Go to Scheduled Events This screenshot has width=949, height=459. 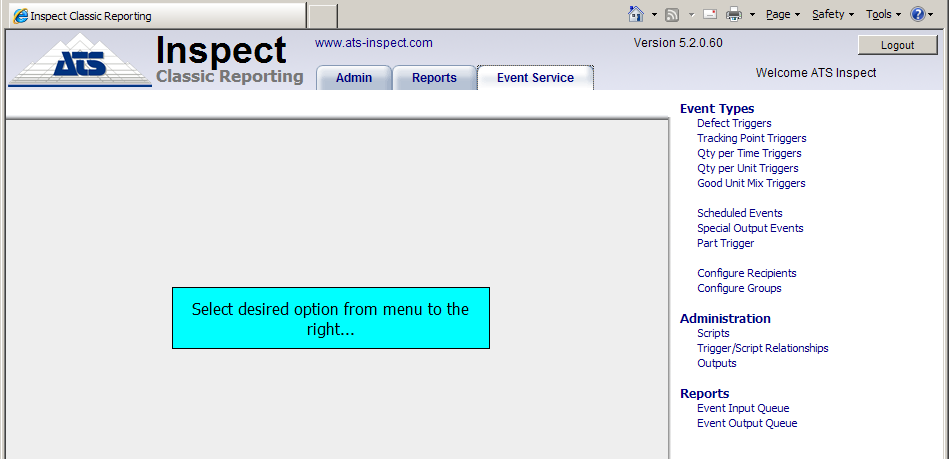point(740,213)
